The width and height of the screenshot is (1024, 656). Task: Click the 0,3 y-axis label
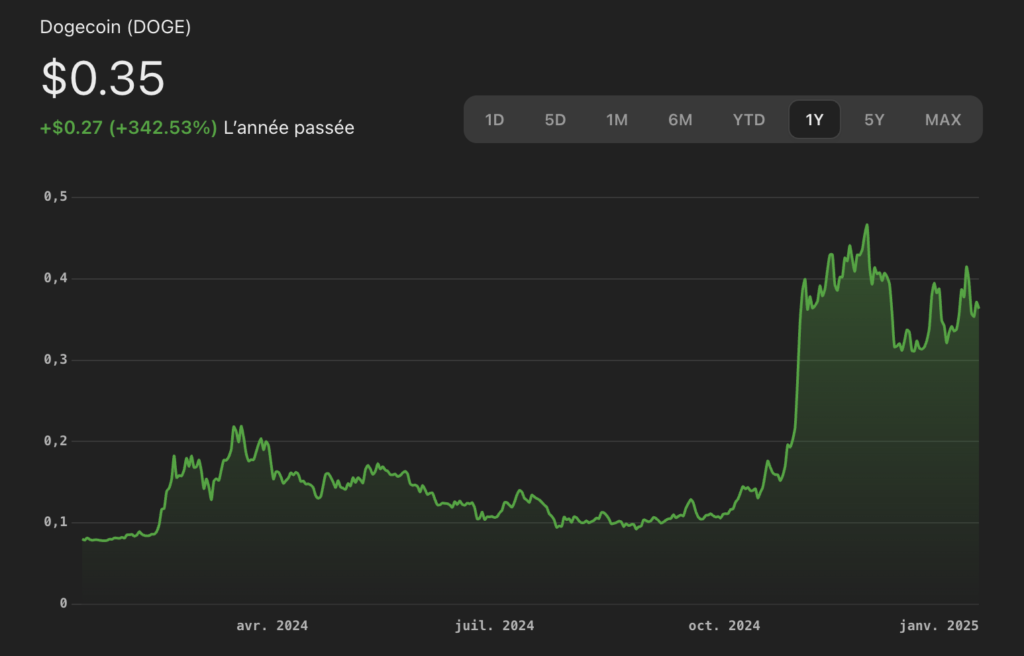(55, 360)
